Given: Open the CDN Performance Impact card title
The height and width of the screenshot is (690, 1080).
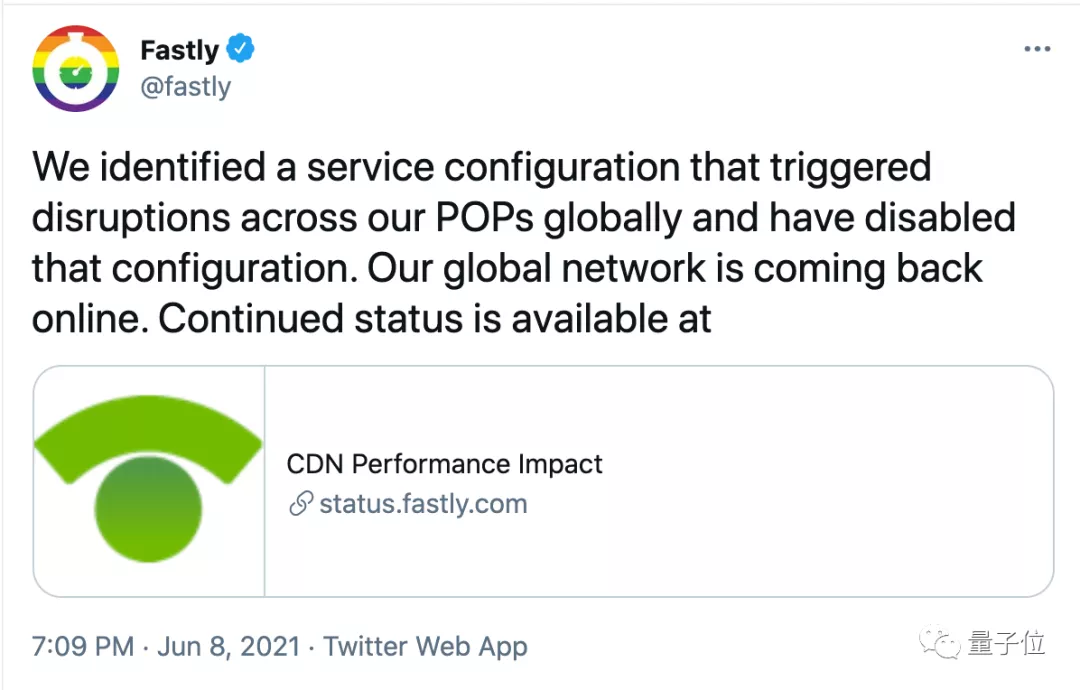Looking at the screenshot, I should click(444, 464).
